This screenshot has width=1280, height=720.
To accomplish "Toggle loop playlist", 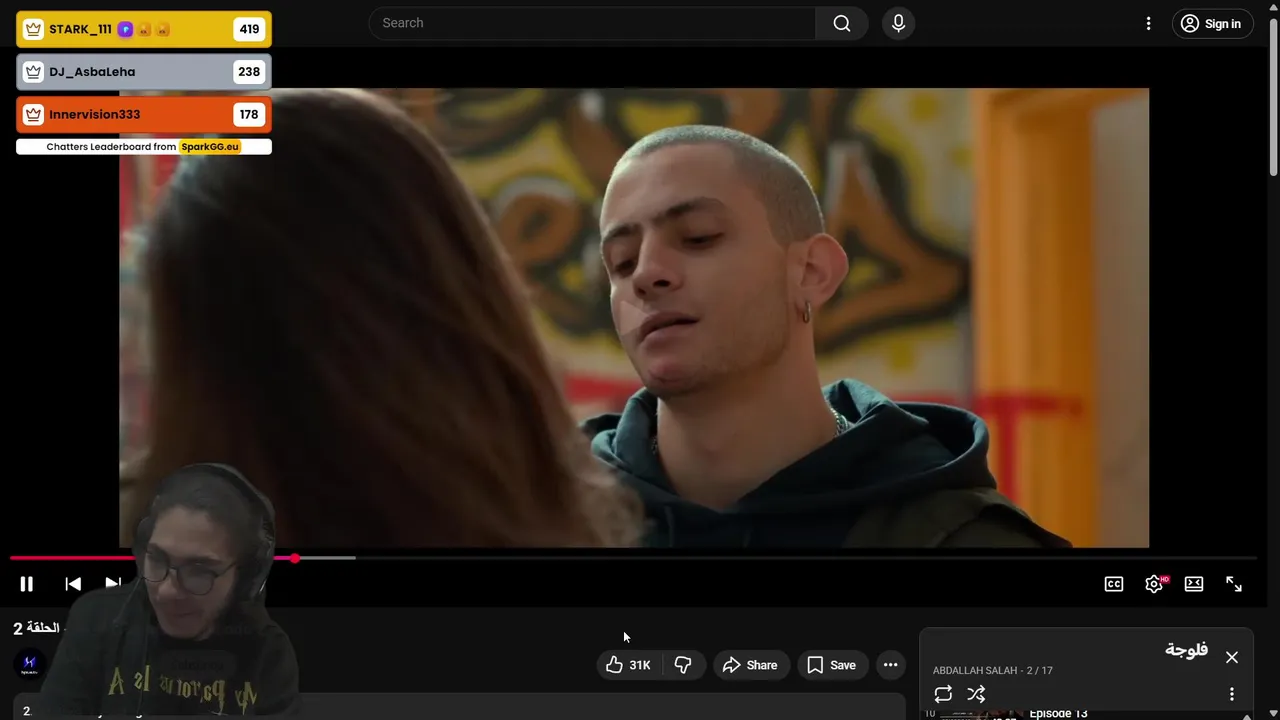I will click(x=943, y=694).
